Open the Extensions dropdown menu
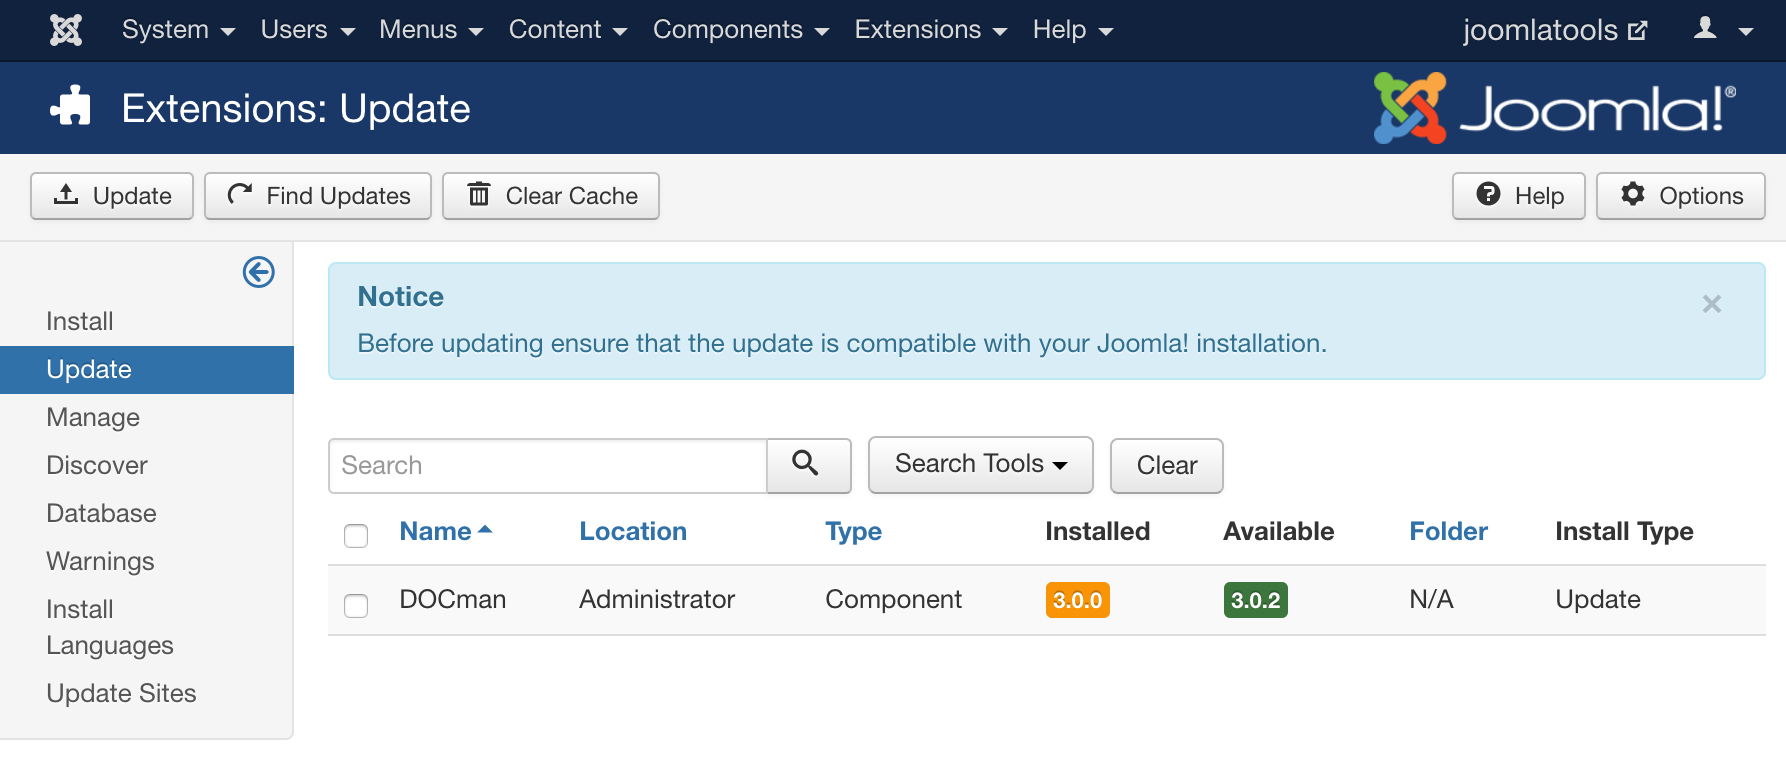This screenshot has height=764, width=1786. (x=930, y=30)
